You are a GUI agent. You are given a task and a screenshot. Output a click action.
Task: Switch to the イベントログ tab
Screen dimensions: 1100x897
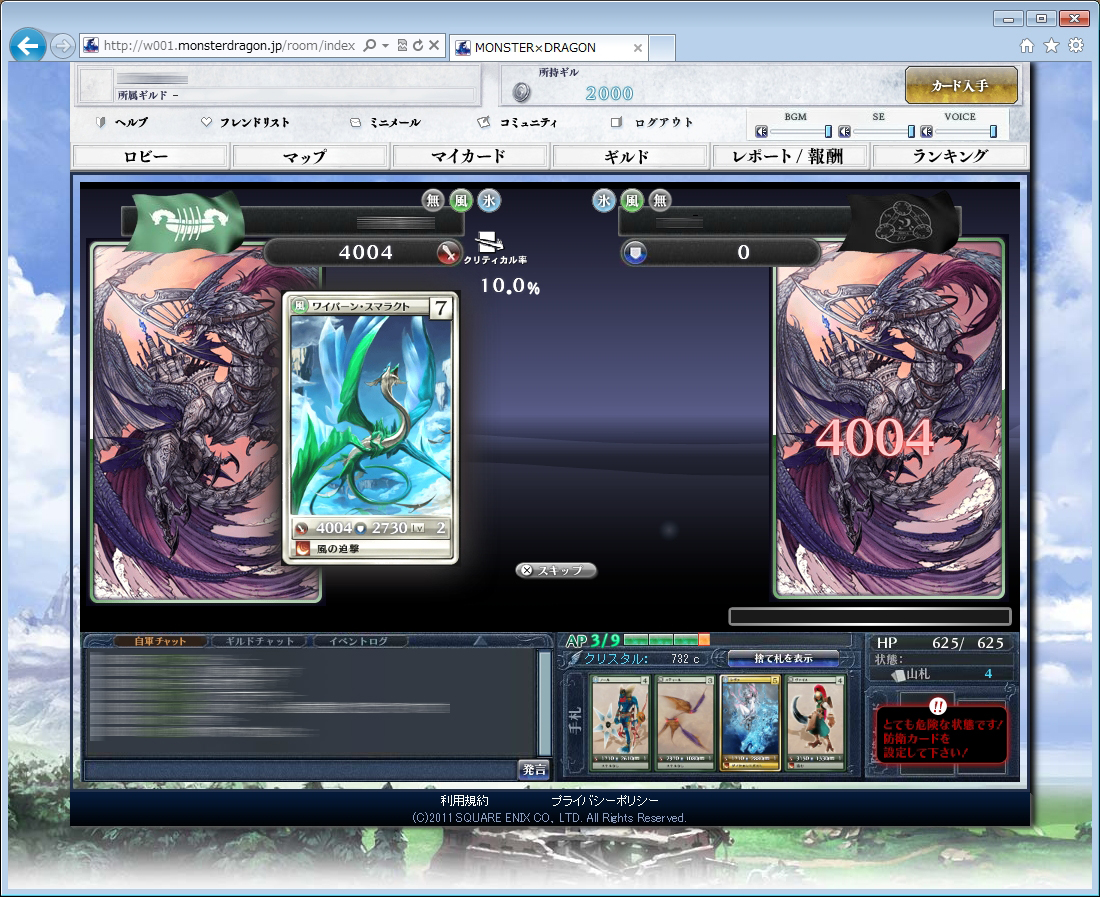click(359, 641)
